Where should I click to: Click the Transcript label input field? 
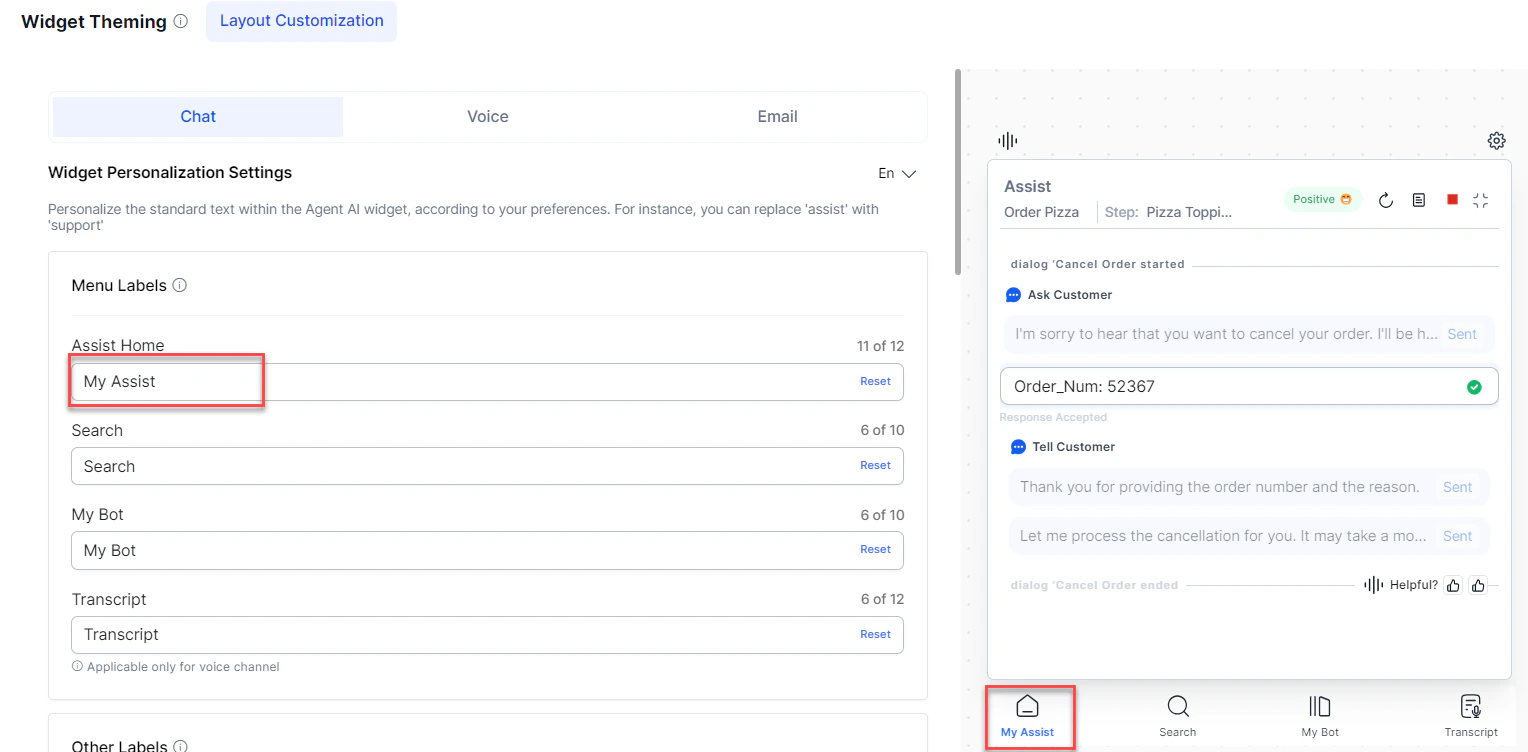(x=487, y=635)
